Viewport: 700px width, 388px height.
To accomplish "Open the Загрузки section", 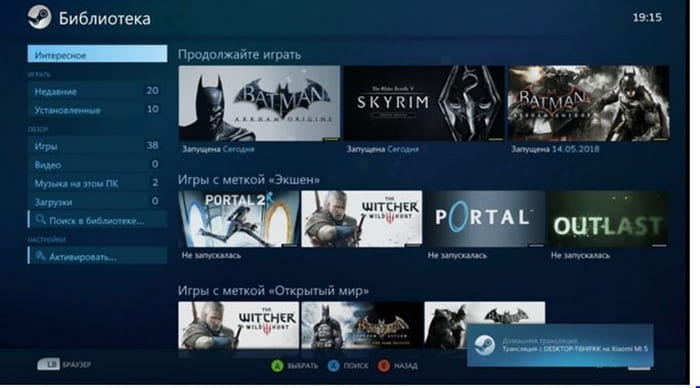I will click(x=97, y=201).
